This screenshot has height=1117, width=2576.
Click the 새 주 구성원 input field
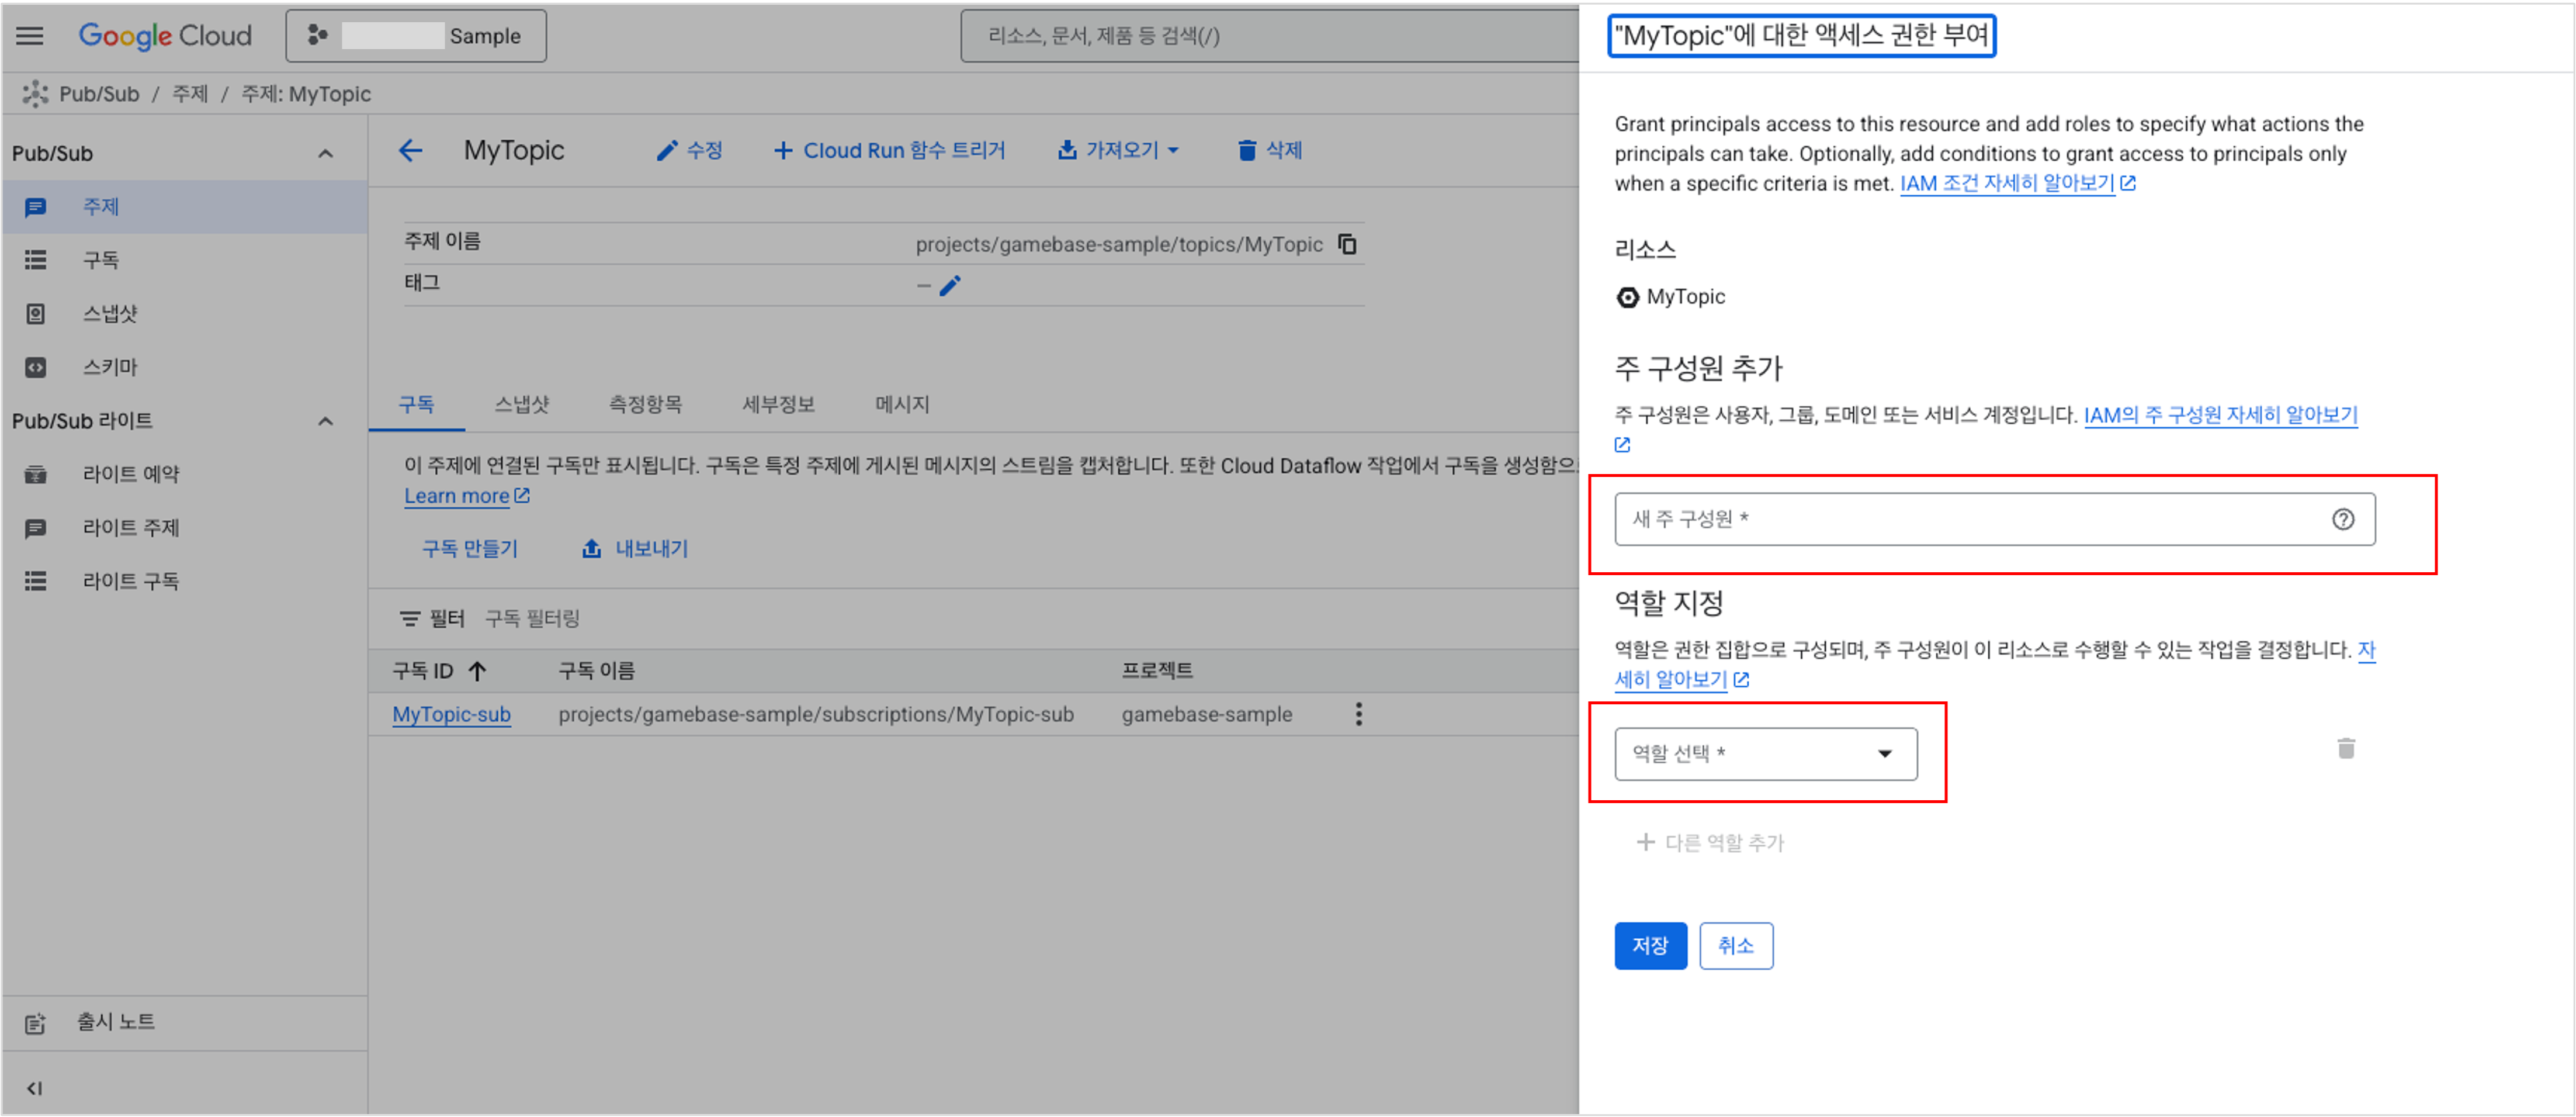(x=1990, y=519)
